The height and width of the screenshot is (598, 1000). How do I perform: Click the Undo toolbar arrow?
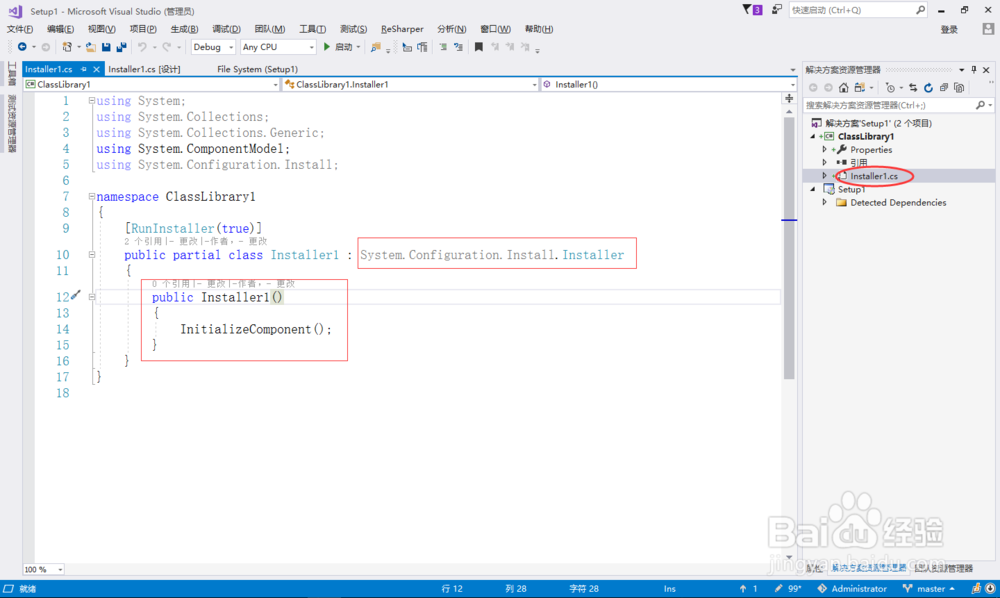[142, 47]
